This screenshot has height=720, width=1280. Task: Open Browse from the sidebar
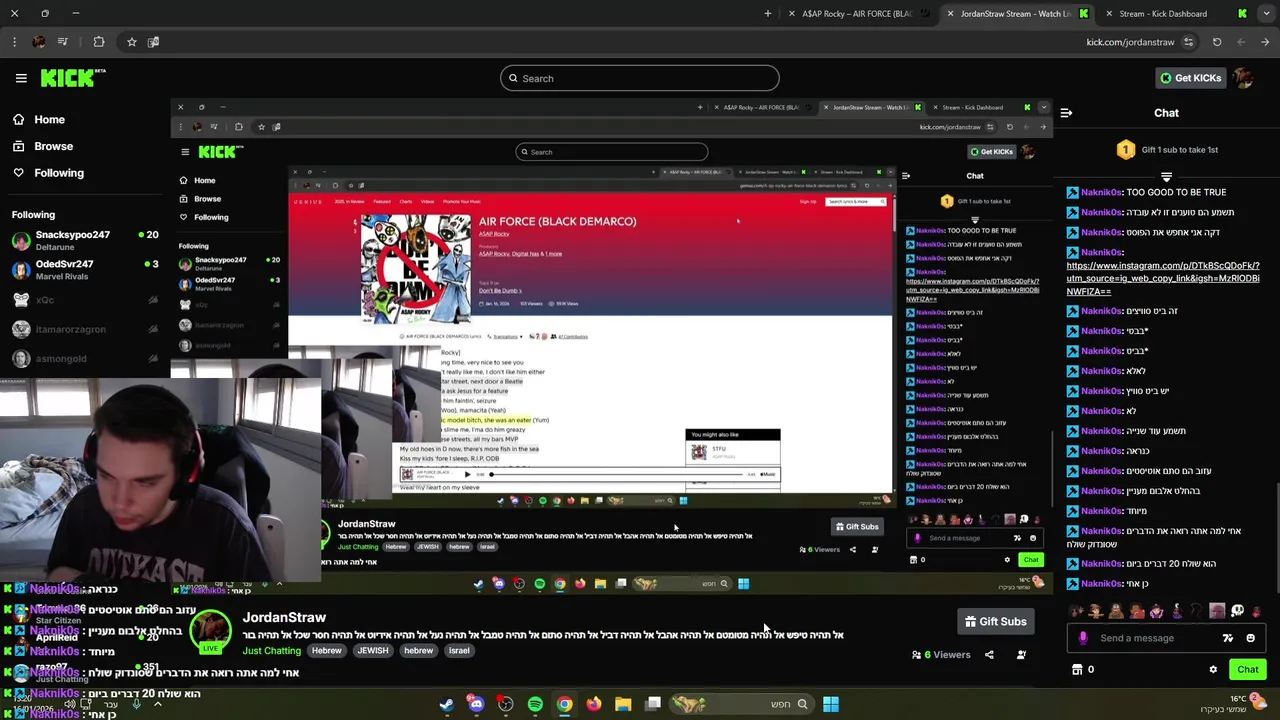coord(43,146)
